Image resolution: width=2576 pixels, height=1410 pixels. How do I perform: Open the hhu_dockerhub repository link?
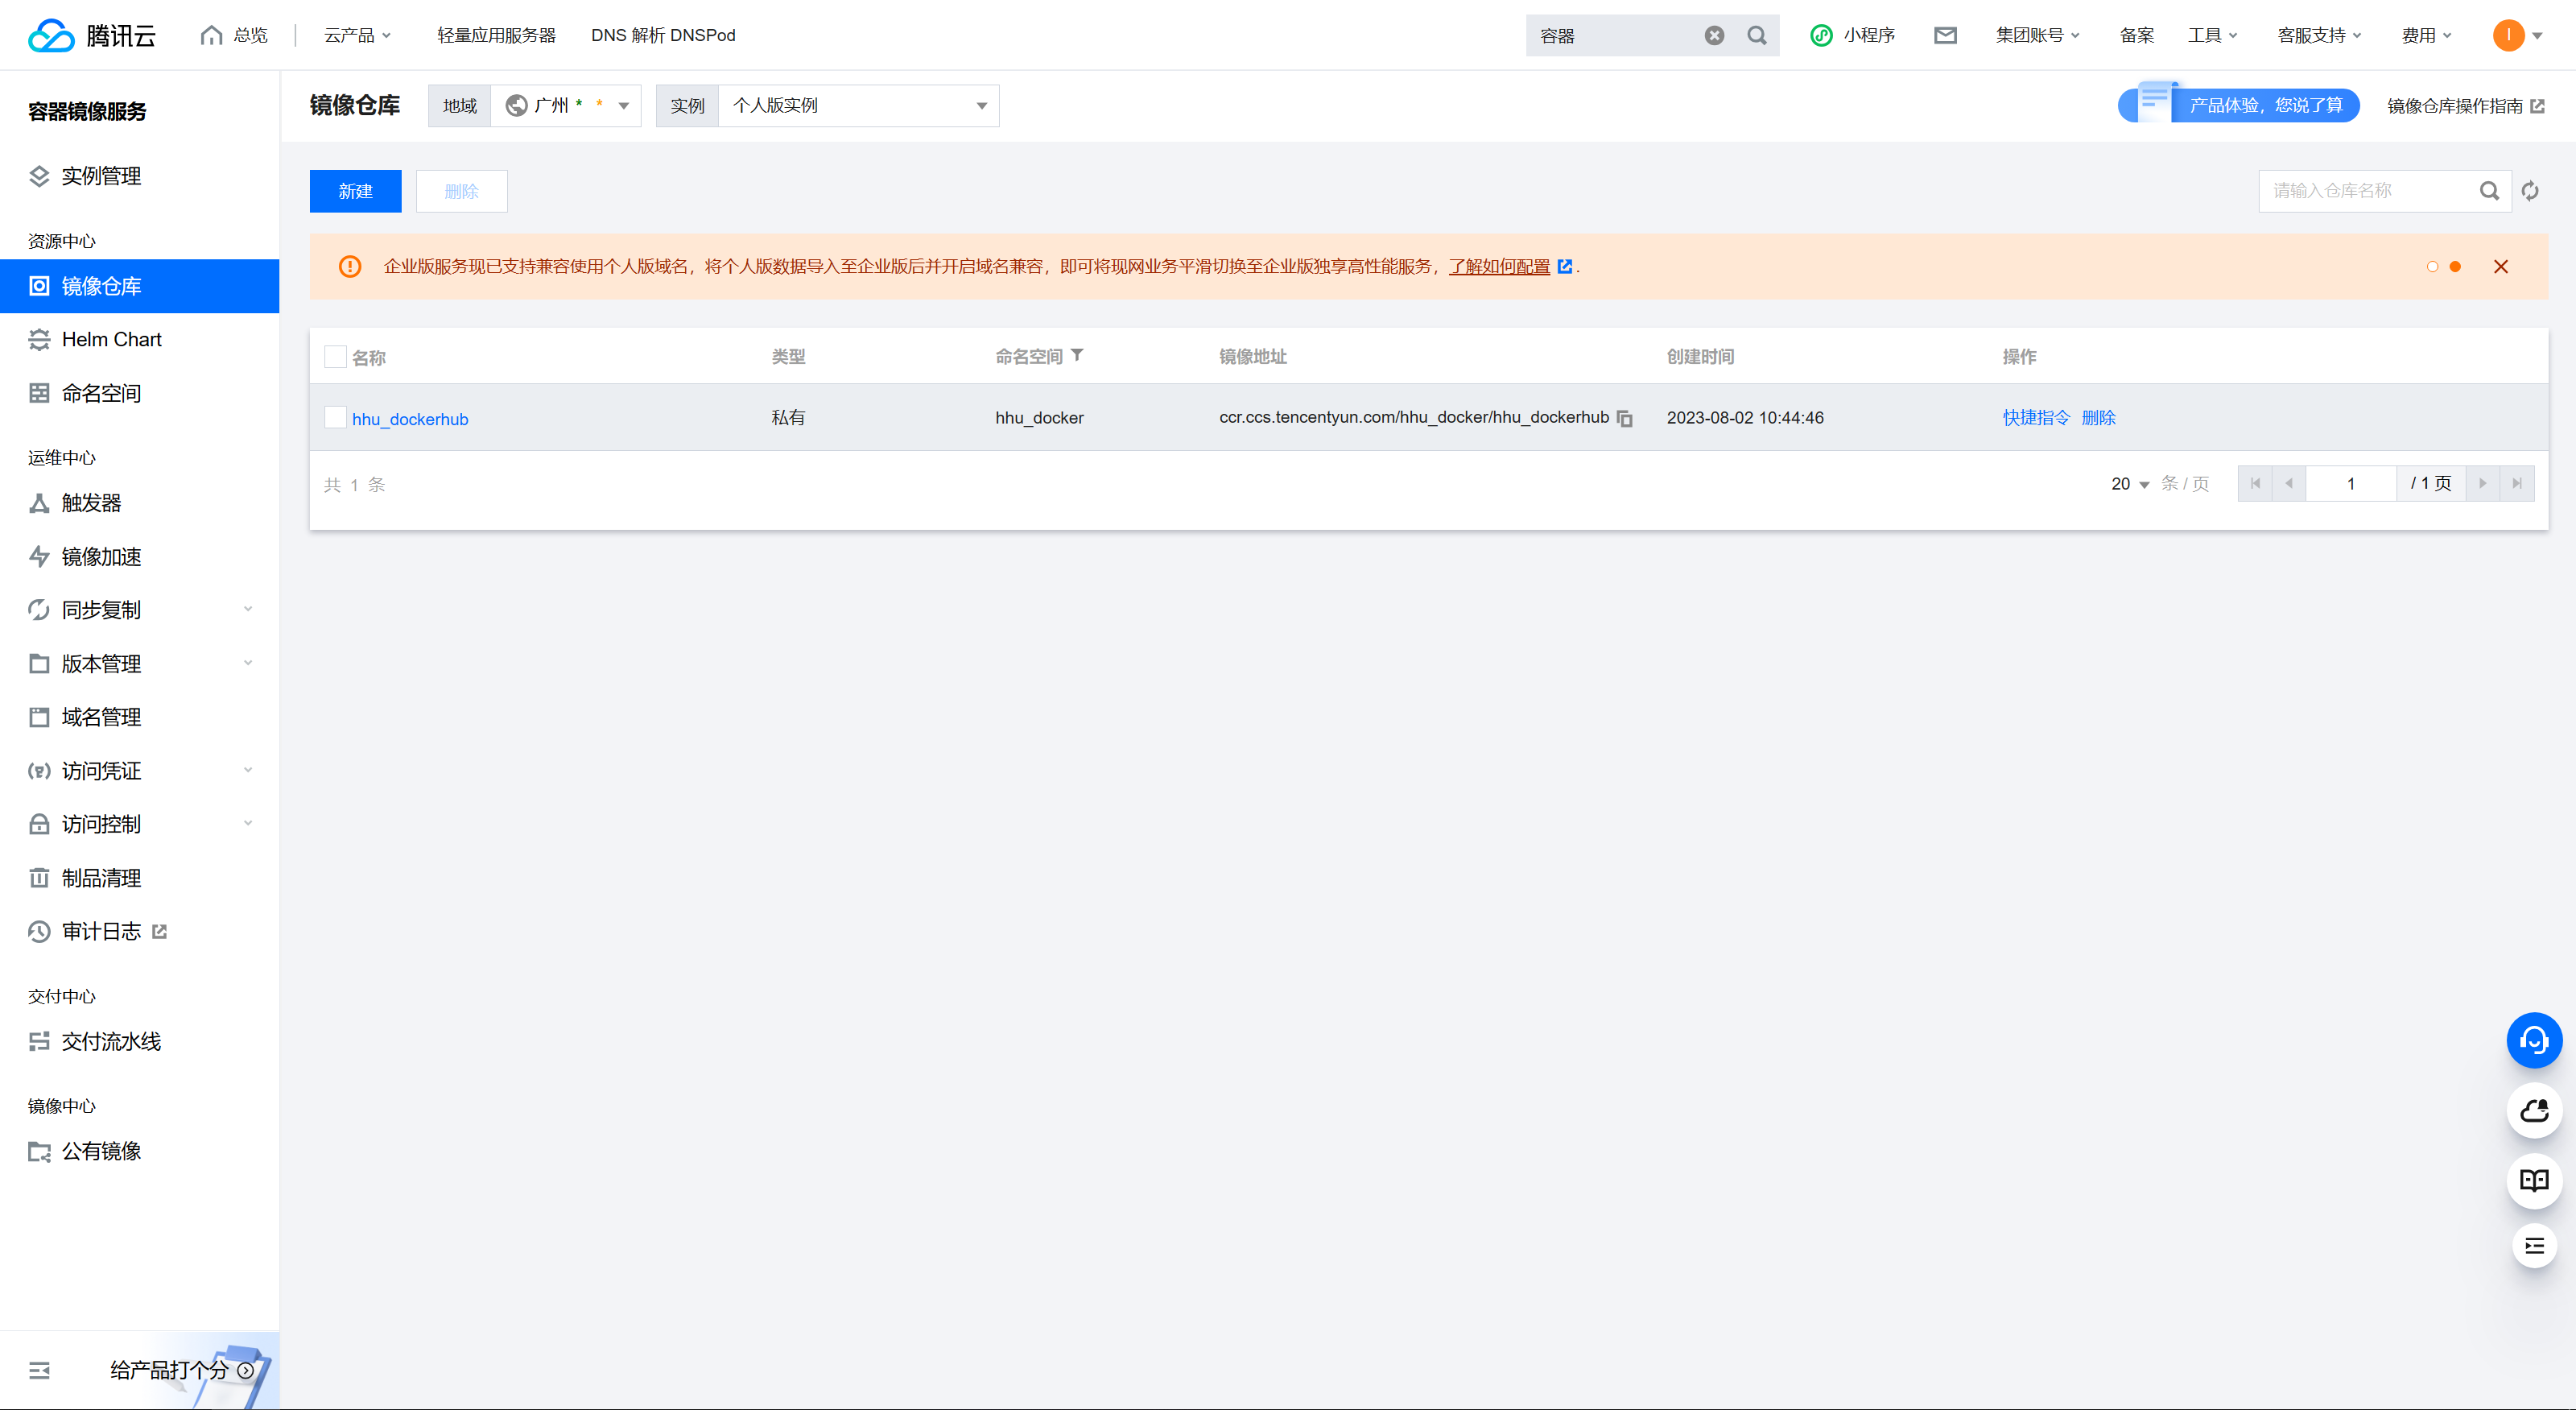tap(410, 419)
